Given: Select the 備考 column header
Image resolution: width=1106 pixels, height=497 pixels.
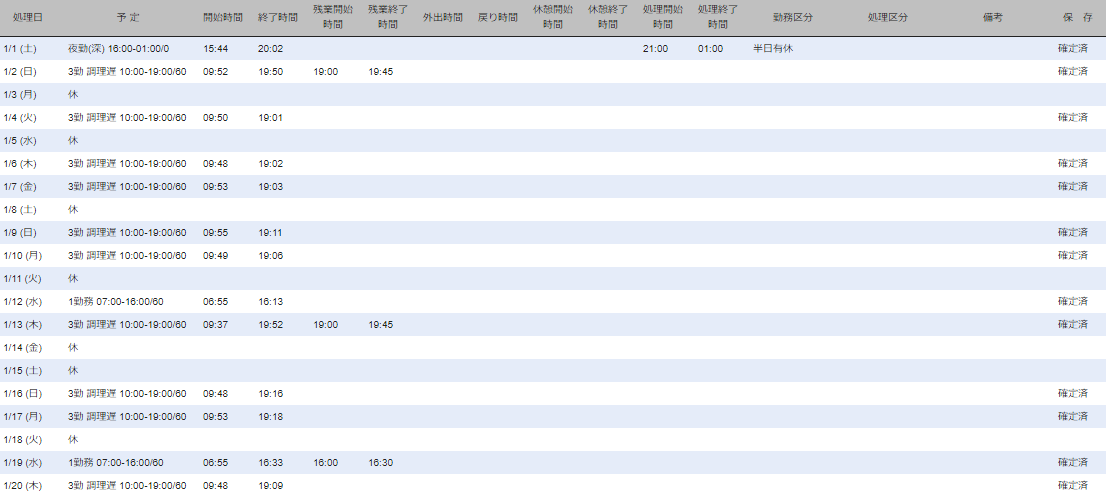Looking at the screenshot, I should tap(992, 18).
